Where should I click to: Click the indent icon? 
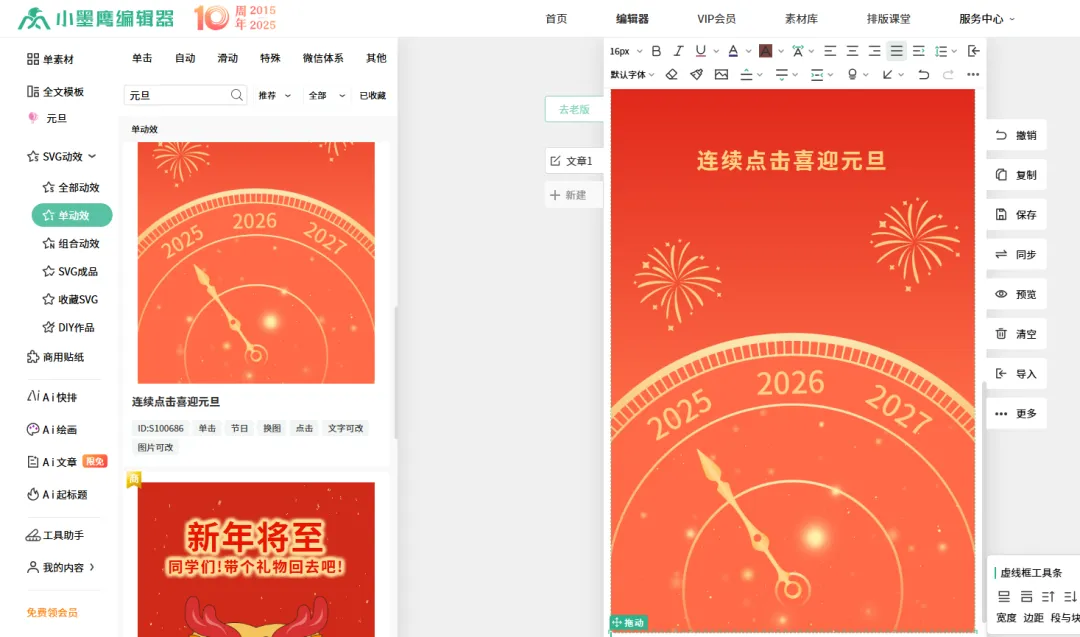(x=918, y=51)
